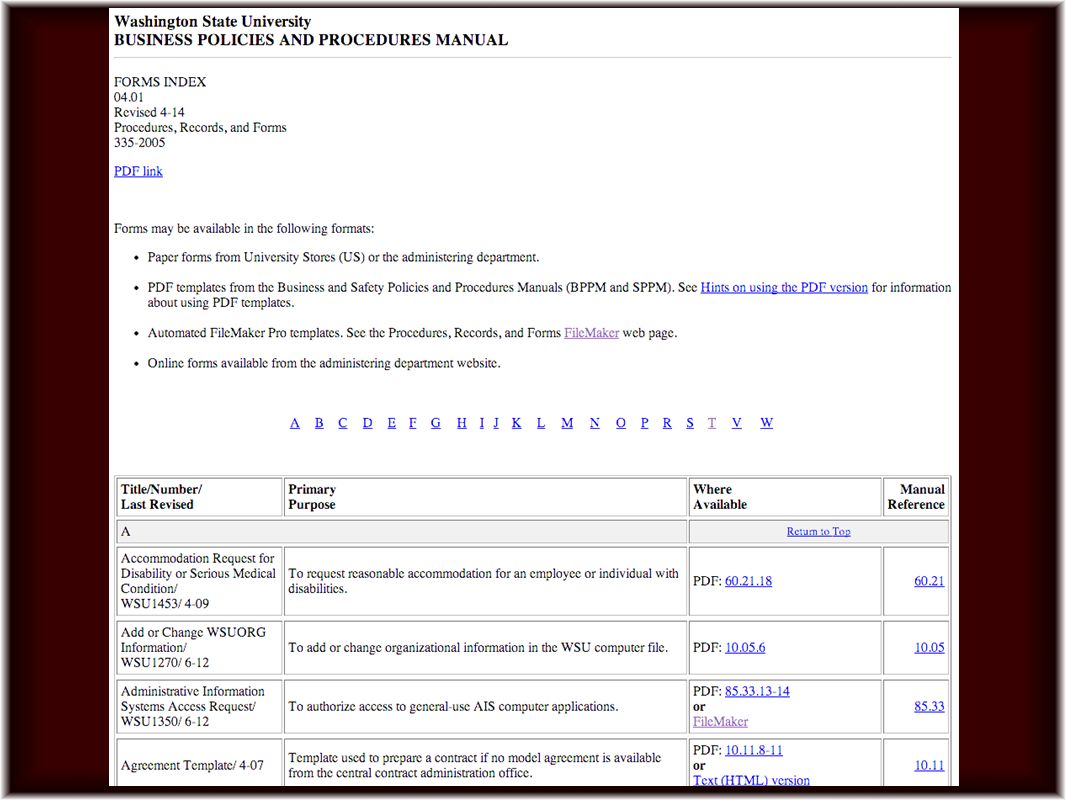Image resolution: width=1066 pixels, height=800 pixels.
Task: Jump to letter S in the index
Action: (x=690, y=423)
